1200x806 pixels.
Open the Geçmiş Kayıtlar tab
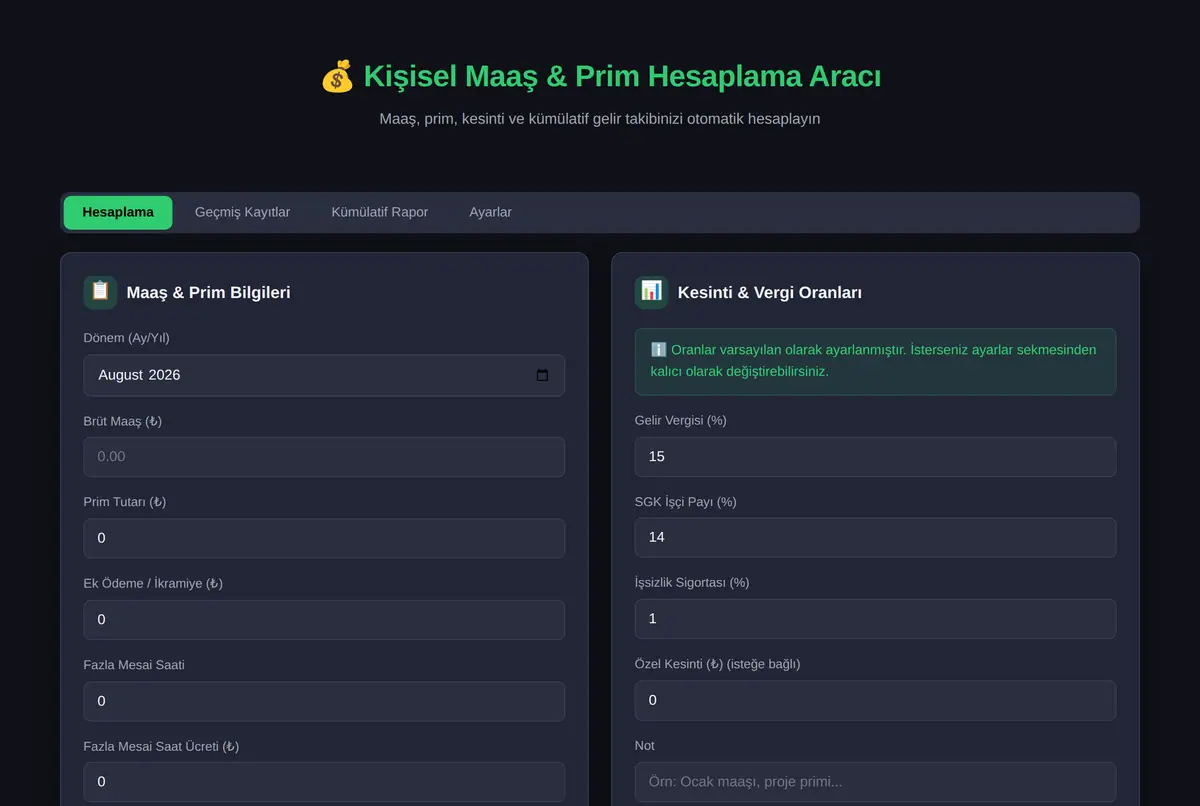coord(242,212)
